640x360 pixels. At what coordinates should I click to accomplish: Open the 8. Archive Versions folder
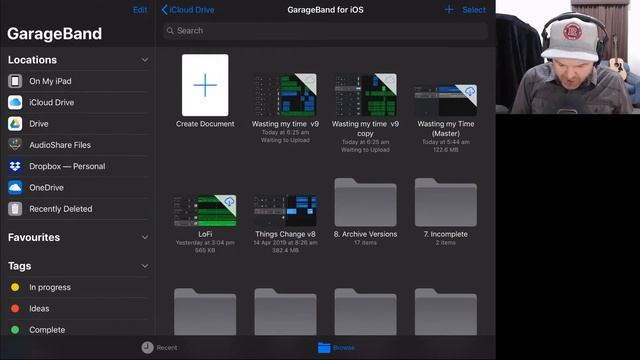point(365,202)
